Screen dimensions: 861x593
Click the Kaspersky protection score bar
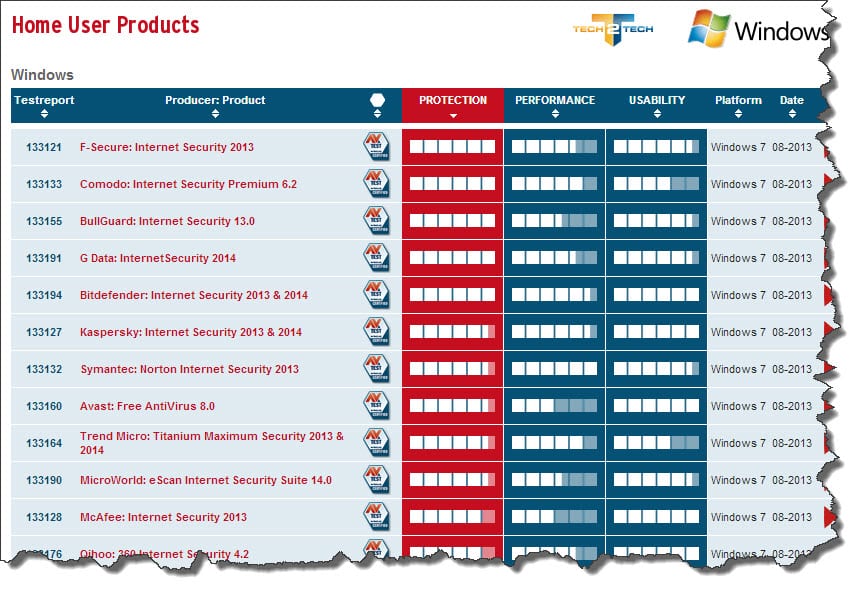[x=452, y=332]
